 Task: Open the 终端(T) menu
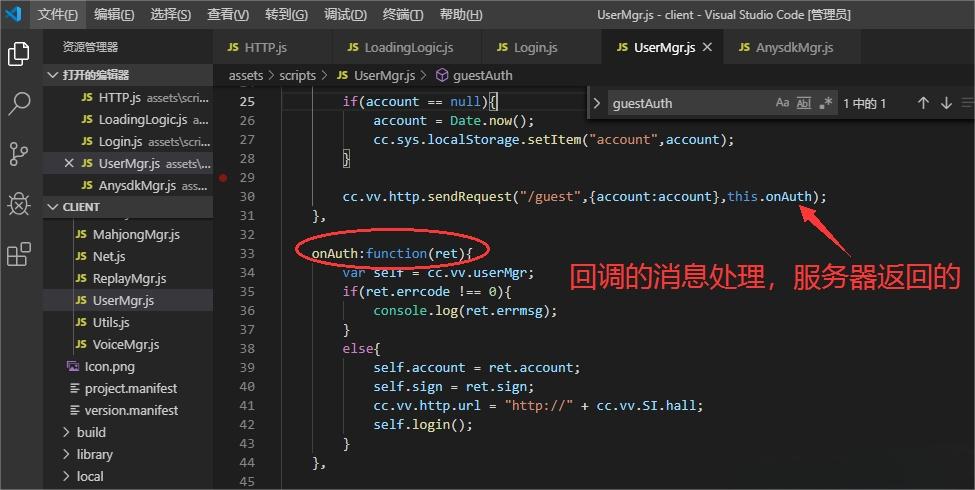tap(403, 15)
